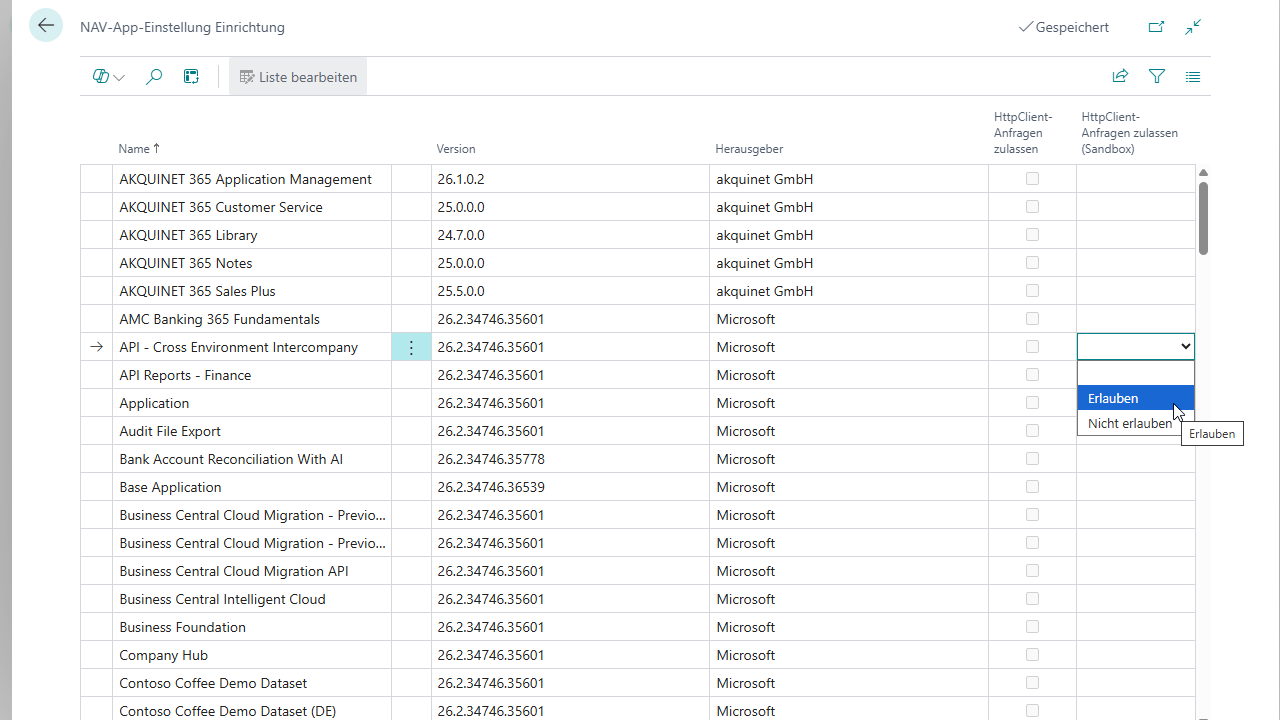Click HttpClient-Anfragen zulassen (Sandbox) header
Image resolution: width=1280 pixels, height=720 pixels.
[1129, 133]
